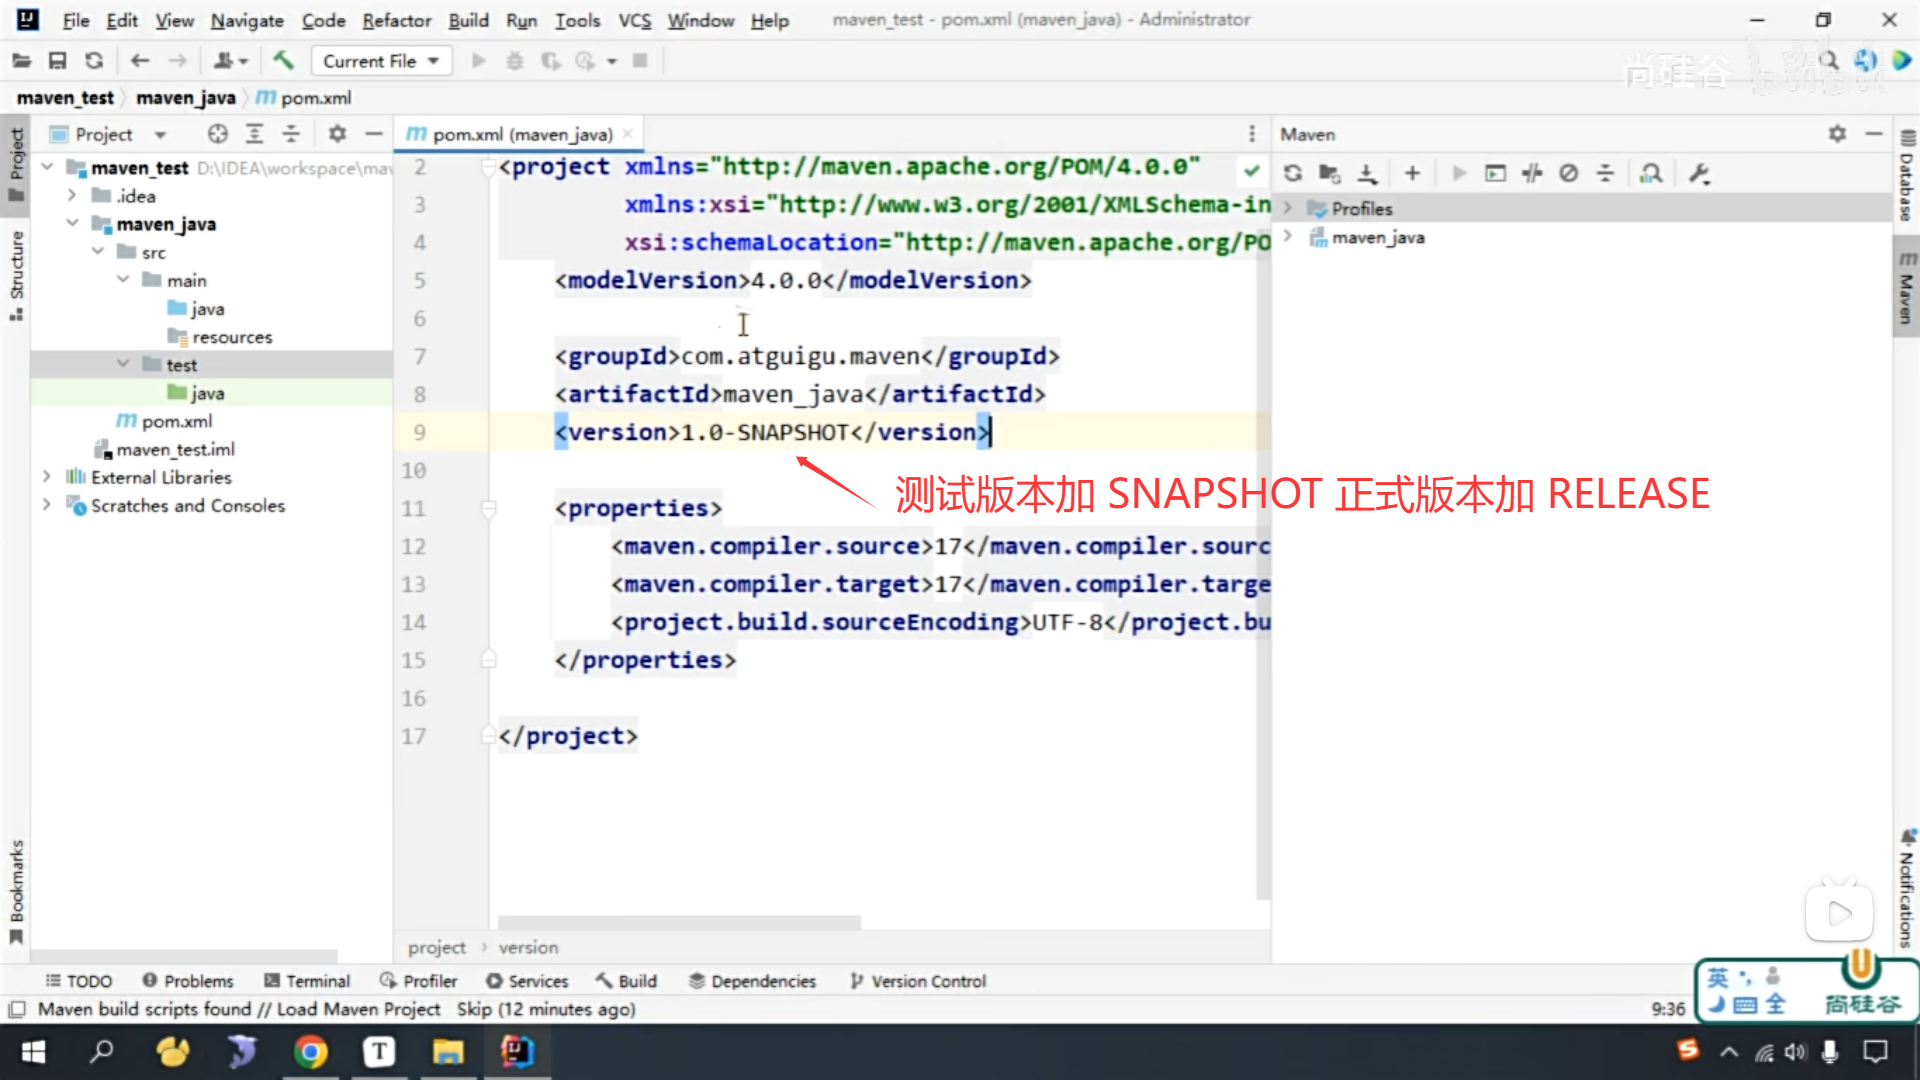1920x1080 pixels.
Task: Click Download Sources icon in Maven panel
Action: 1367,173
